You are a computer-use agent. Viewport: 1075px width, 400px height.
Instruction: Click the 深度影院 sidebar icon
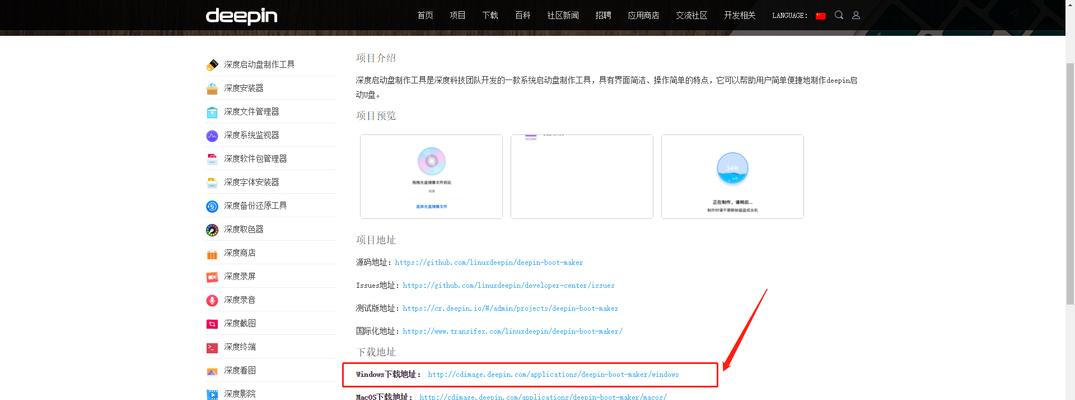coord(212,394)
